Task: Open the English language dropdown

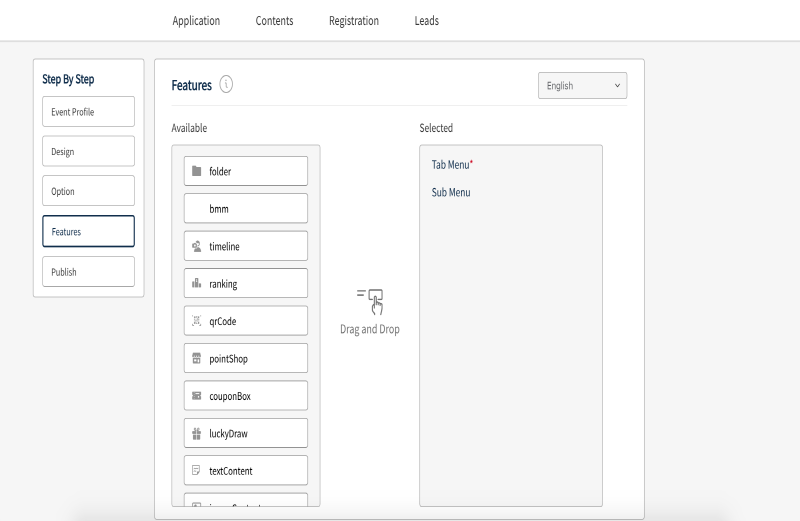Action: tap(582, 86)
